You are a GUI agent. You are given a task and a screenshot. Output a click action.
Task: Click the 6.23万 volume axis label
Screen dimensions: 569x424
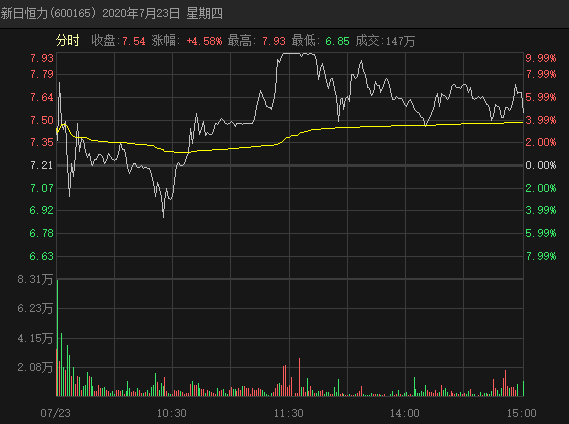(35, 309)
